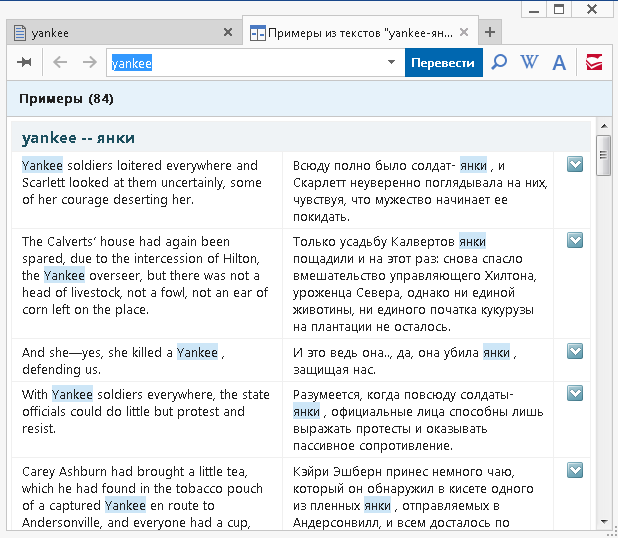Image resolution: width=618 pixels, height=538 pixels.
Task: Go forward with the right arrow
Action: click(90, 62)
